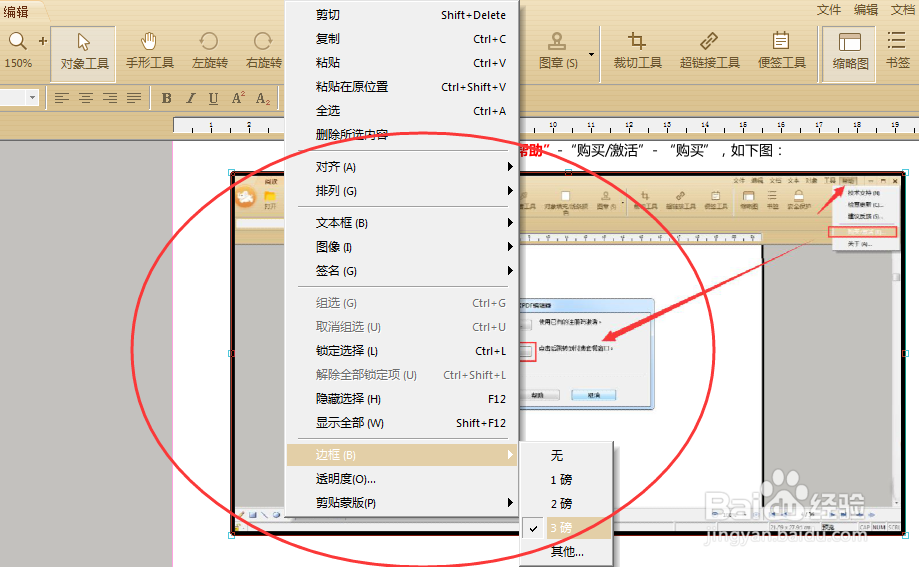Align text left
The width and height of the screenshot is (919, 567).
[x=62, y=98]
